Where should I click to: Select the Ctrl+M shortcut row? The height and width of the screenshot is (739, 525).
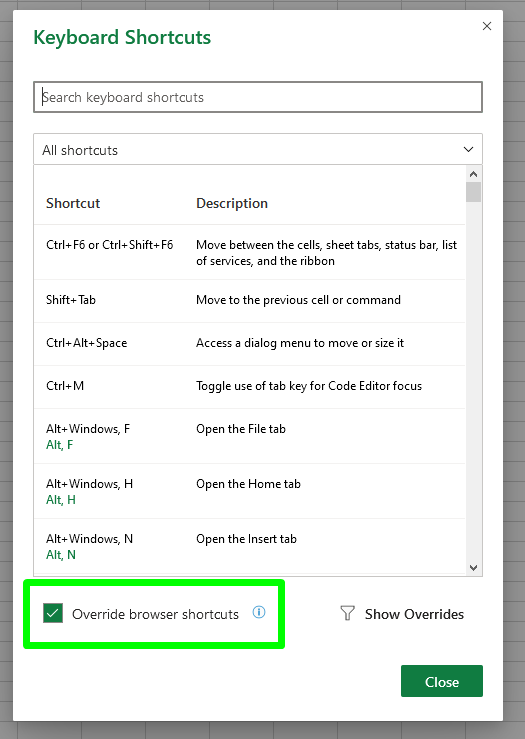coord(249,386)
